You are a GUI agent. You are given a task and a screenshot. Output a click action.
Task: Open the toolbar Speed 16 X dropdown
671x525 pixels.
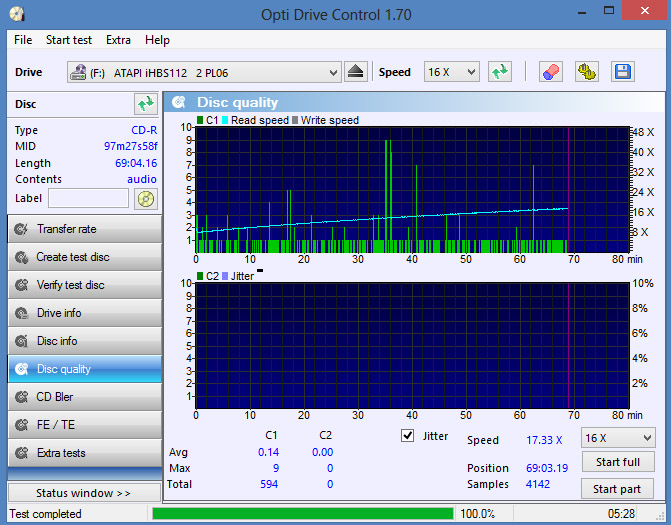[451, 72]
